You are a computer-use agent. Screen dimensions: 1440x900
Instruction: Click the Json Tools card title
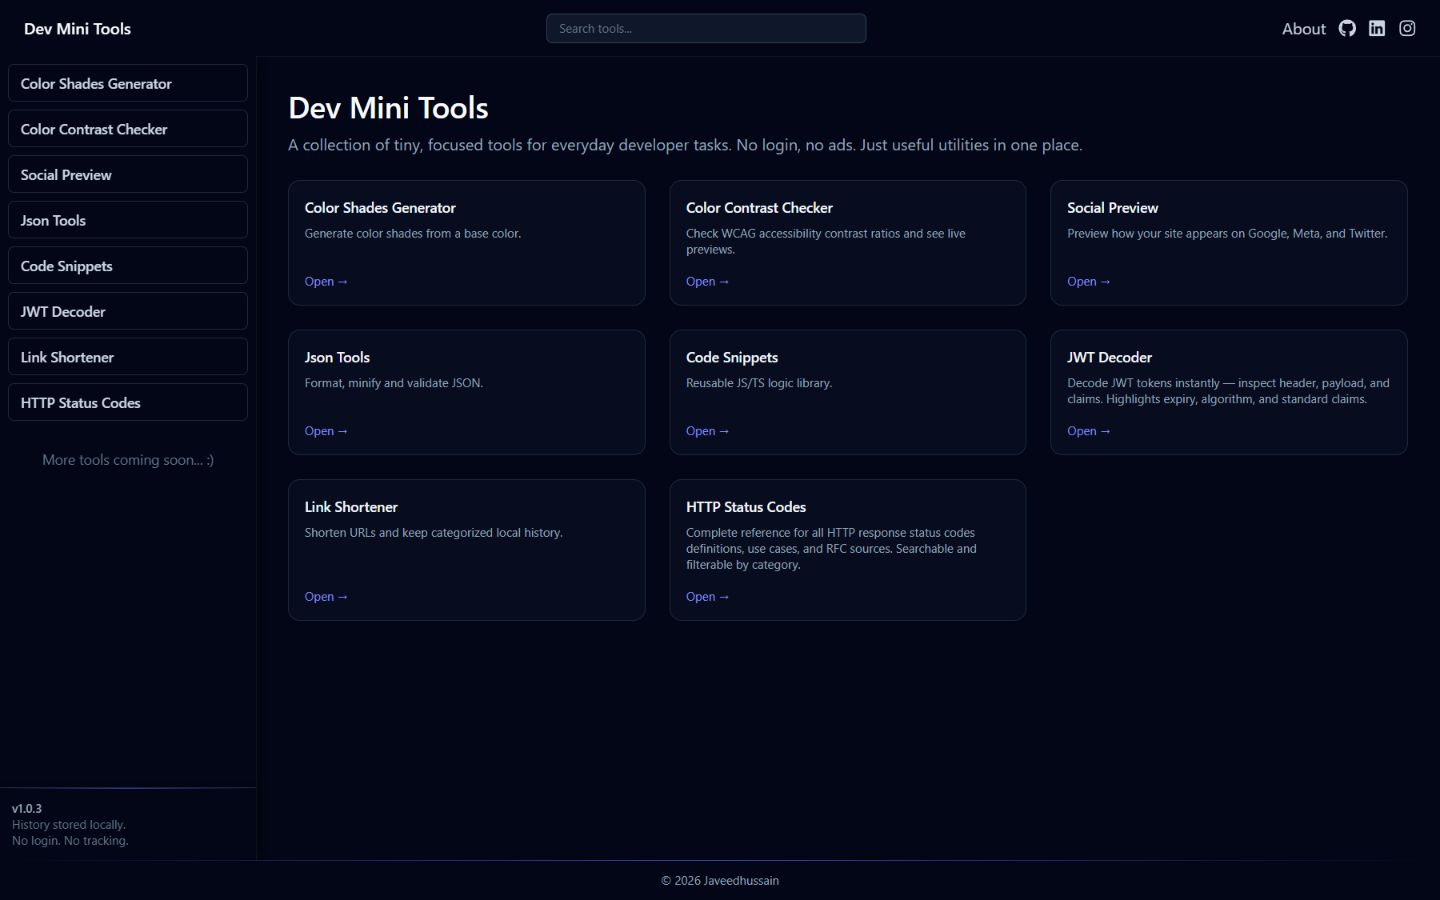coord(337,357)
